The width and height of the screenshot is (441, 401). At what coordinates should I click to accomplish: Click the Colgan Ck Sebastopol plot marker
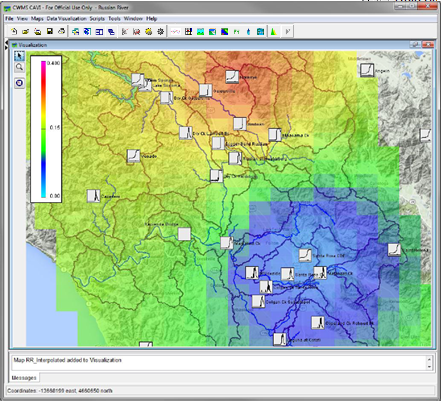[258, 301]
